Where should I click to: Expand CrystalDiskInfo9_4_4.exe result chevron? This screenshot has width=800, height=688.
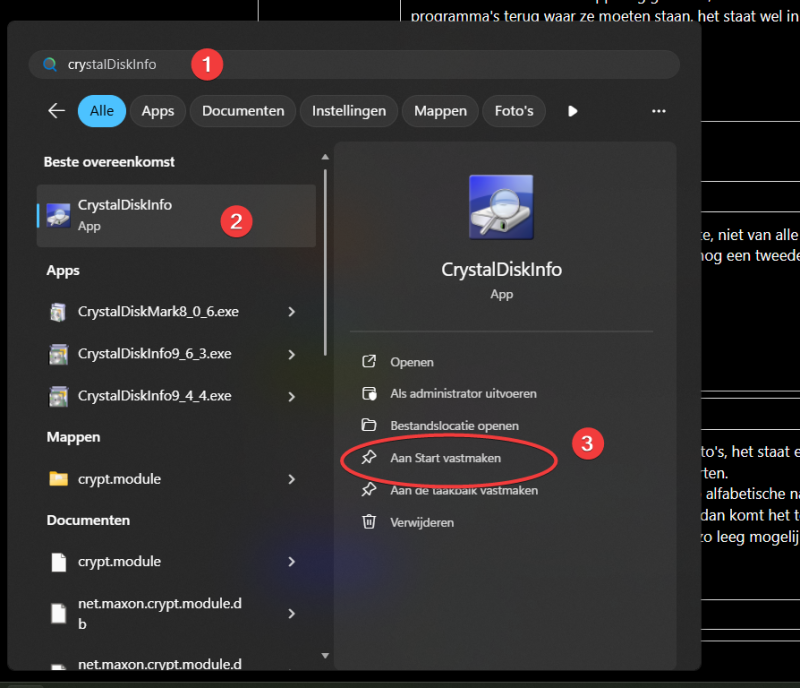click(291, 396)
